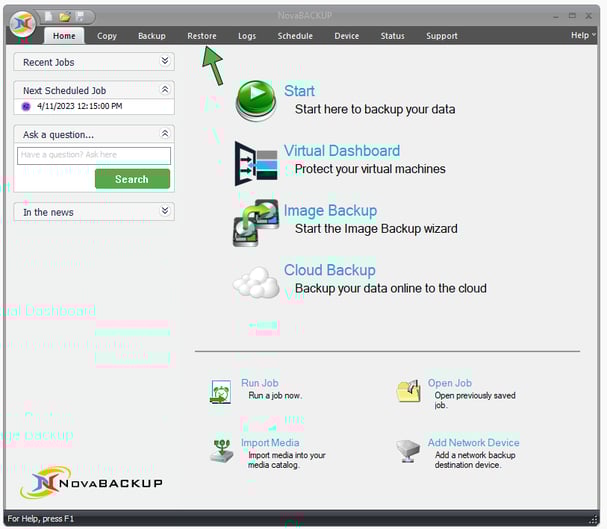Expand the In the news panel
Viewport: 607px width, 529px height.
(165, 211)
